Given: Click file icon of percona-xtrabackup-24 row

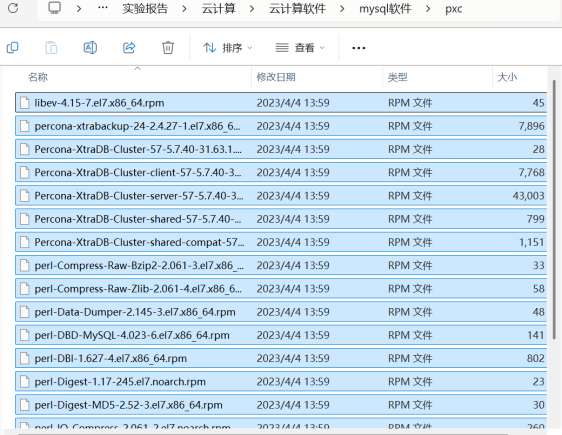Looking at the screenshot, I should [25, 126].
